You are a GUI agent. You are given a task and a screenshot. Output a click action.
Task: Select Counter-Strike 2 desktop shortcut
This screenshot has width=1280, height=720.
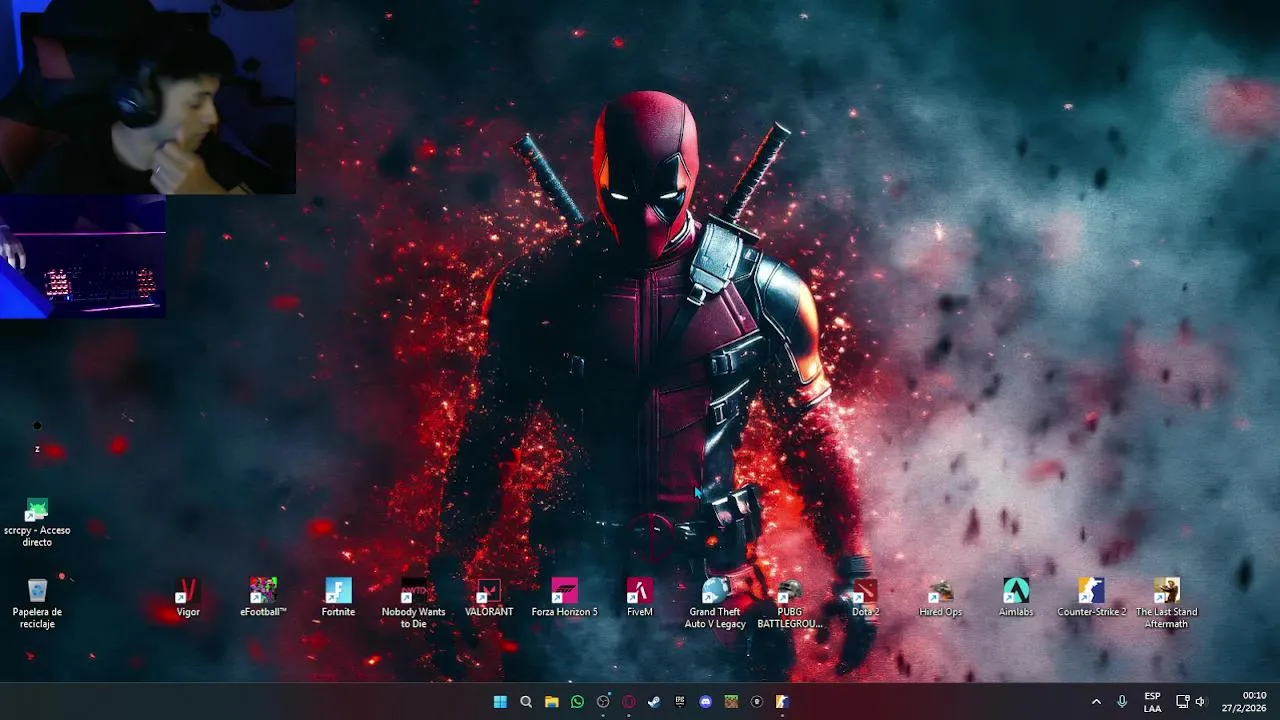1091,597
